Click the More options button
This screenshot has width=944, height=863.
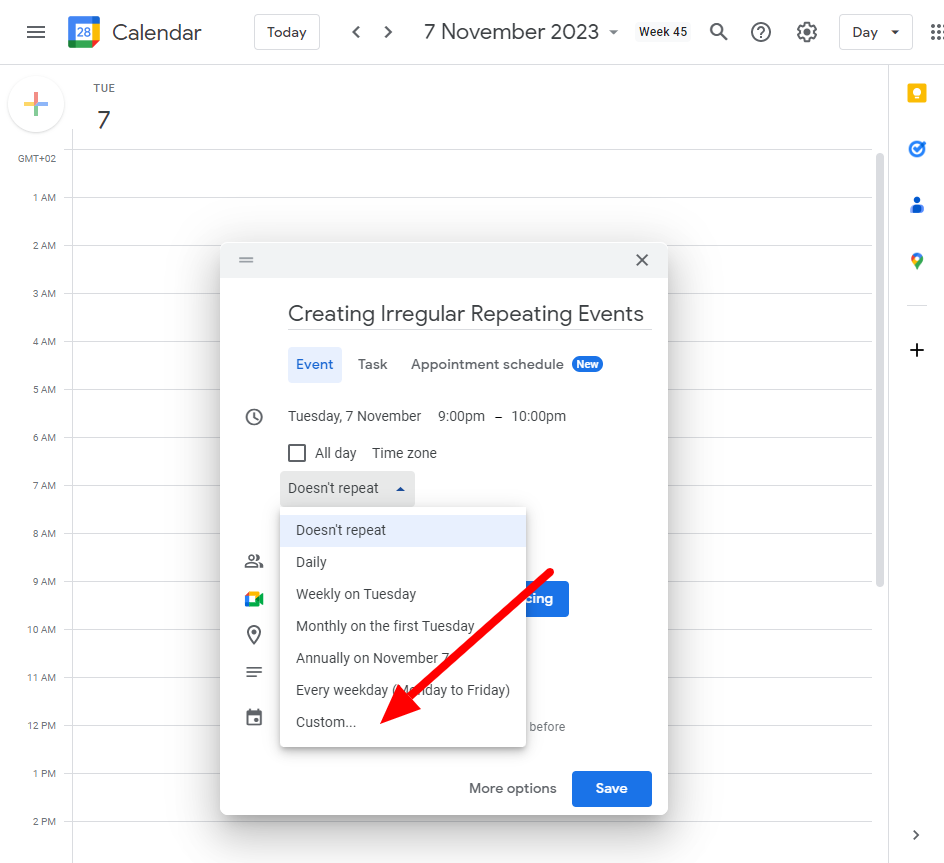coord(512,788)
